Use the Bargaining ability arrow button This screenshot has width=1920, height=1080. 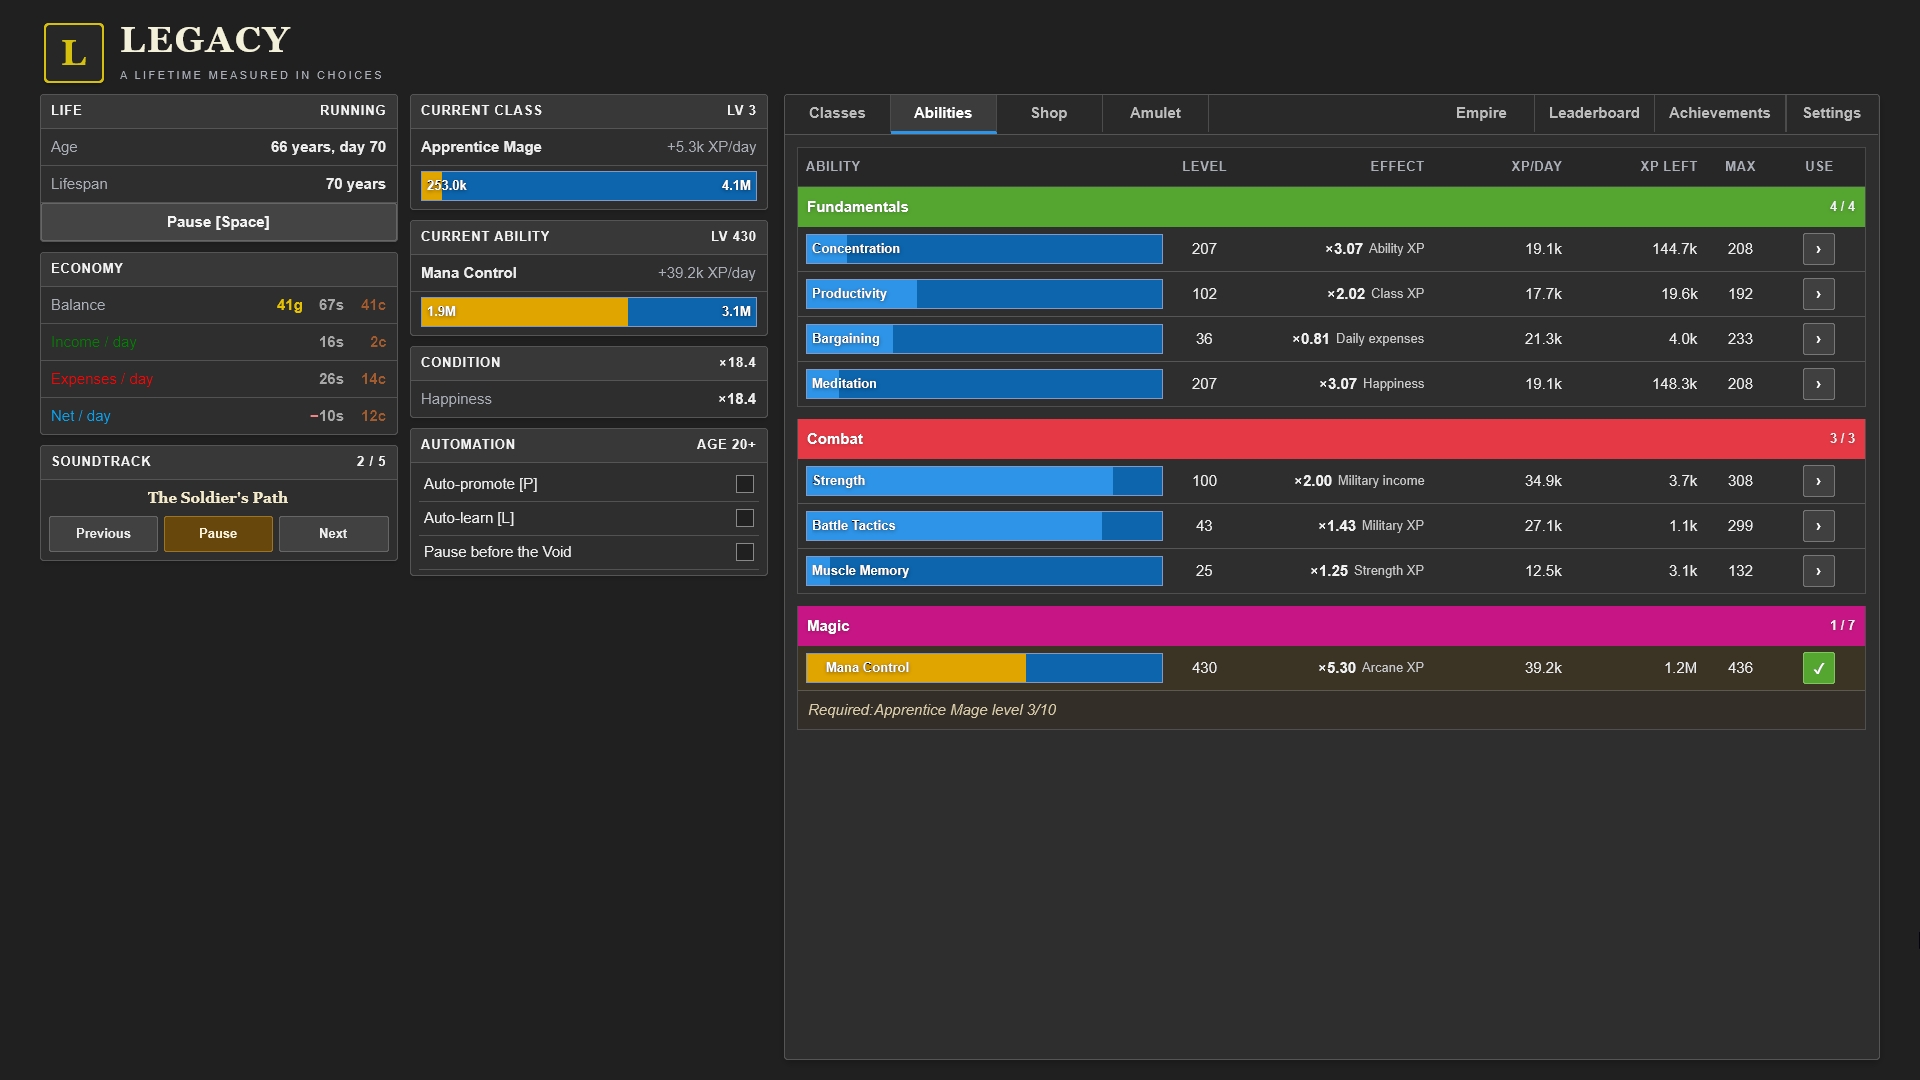[1818, 339]
